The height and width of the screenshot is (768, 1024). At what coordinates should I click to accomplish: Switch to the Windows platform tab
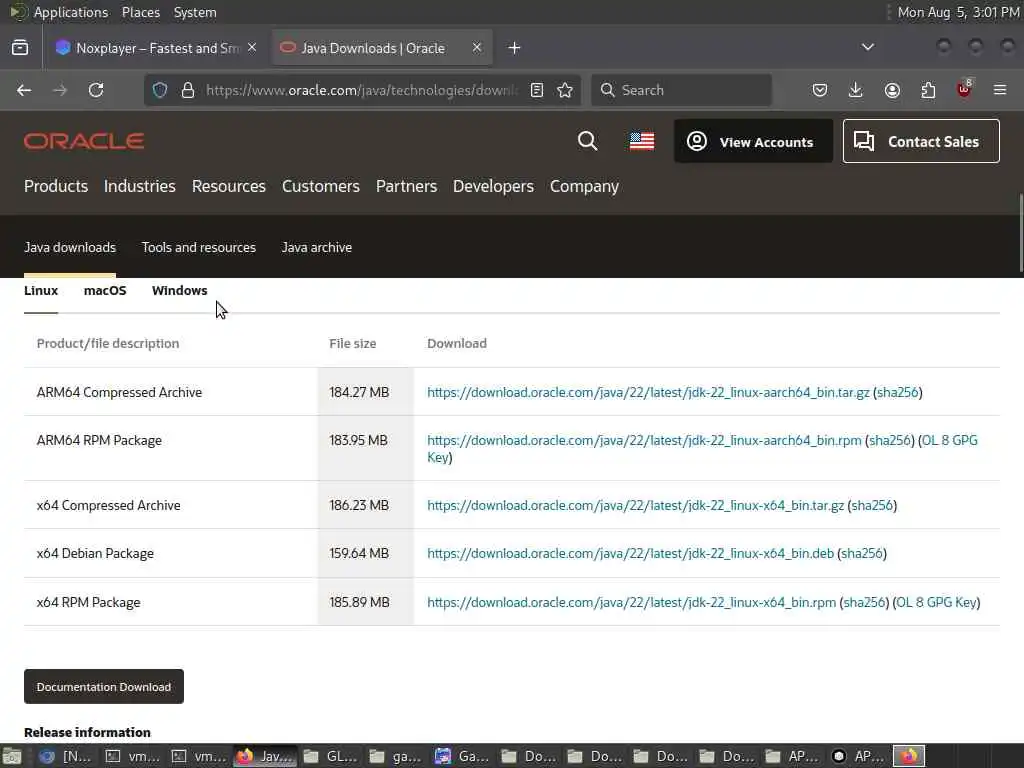(180, 291)
